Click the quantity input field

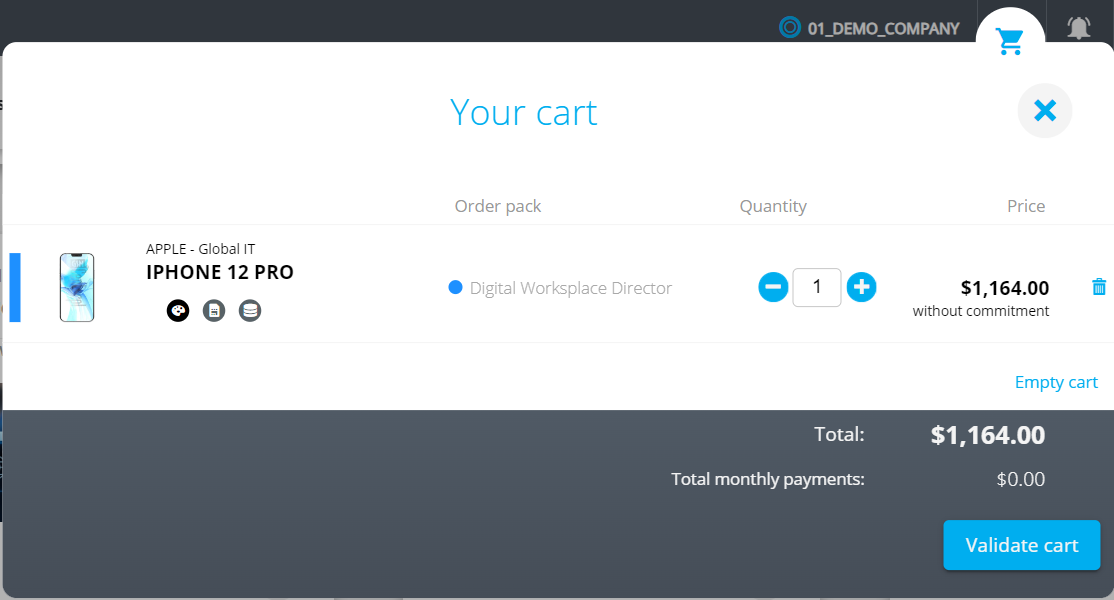[817, 288]
